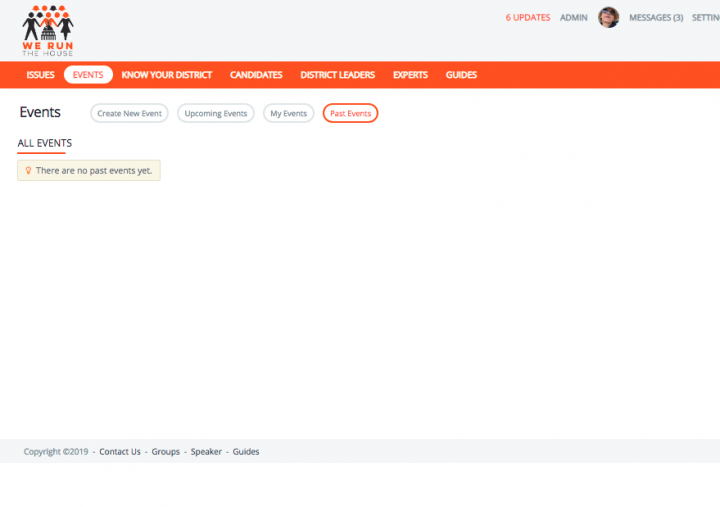View the 6 Updates notifications
The width and height of the screenshot is (720, 507).
click(528, 17)
